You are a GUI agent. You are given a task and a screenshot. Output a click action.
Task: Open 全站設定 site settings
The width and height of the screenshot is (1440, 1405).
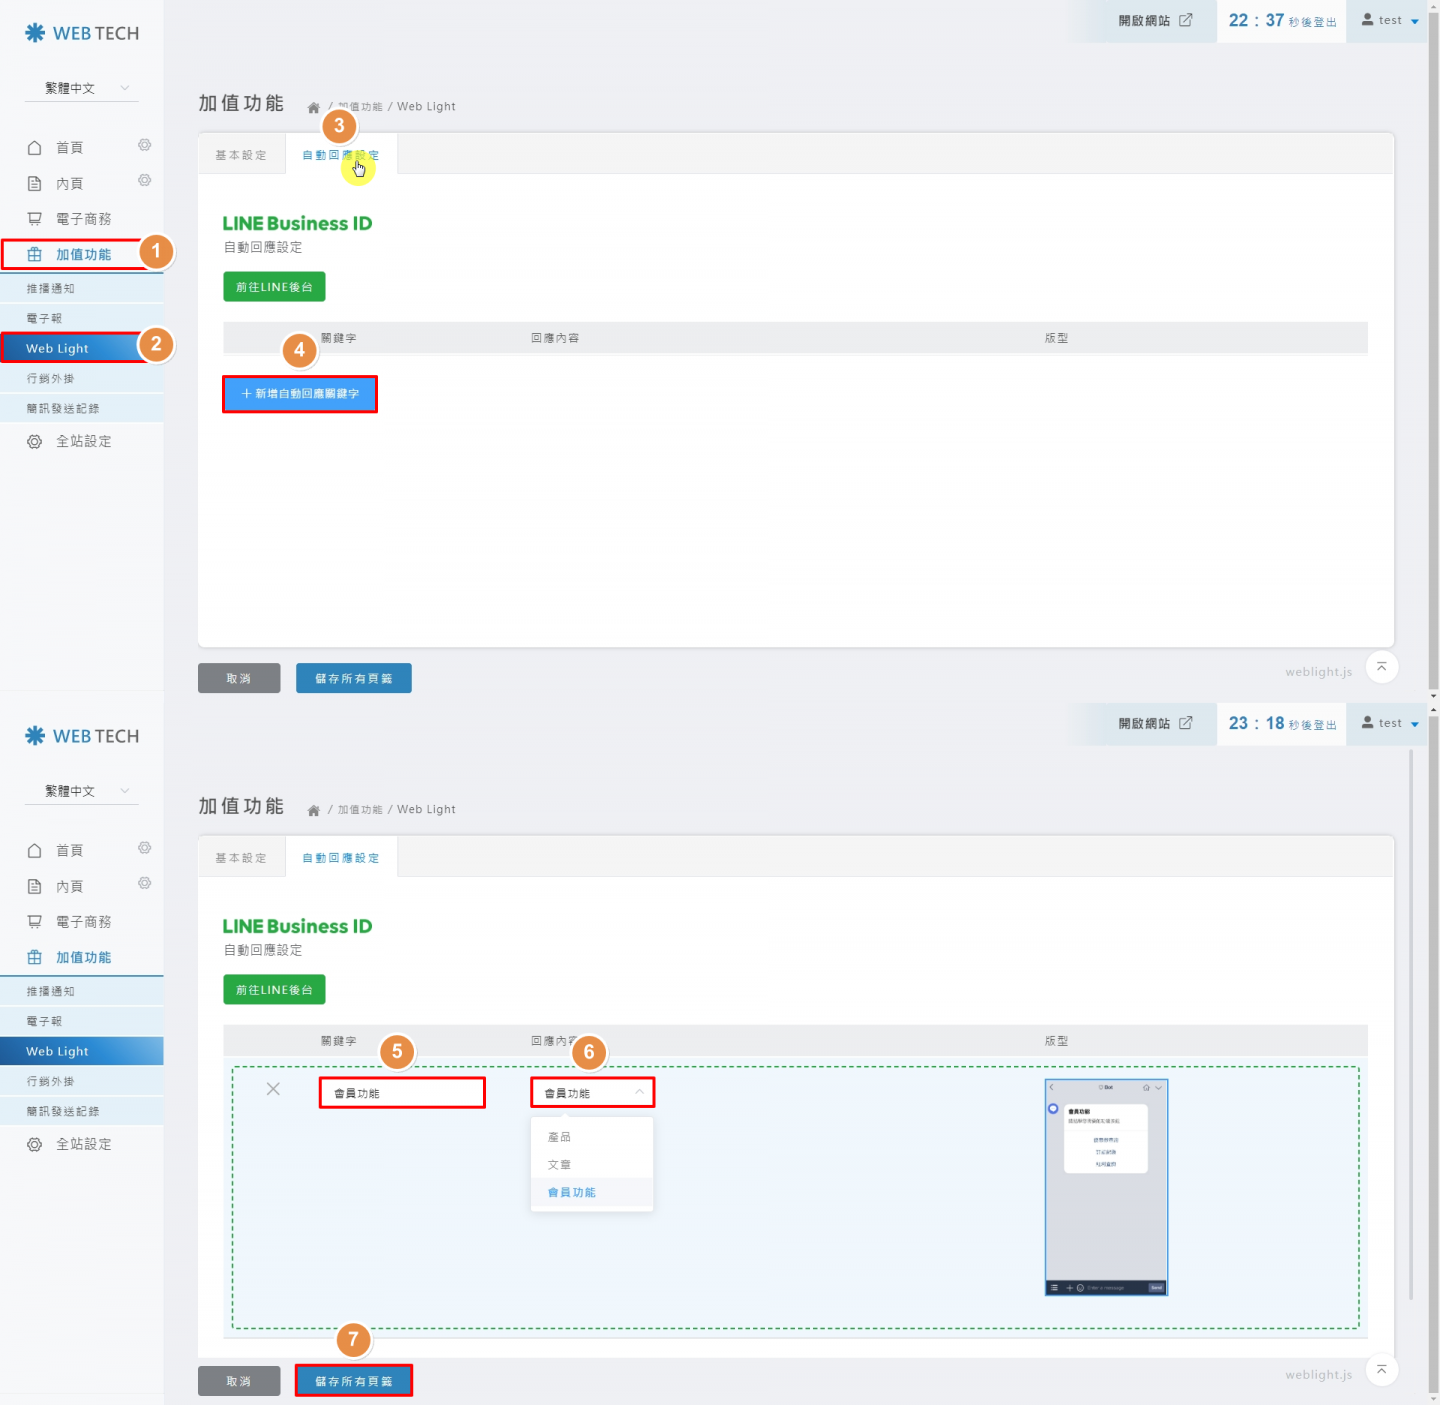click(x=82, y=441)
